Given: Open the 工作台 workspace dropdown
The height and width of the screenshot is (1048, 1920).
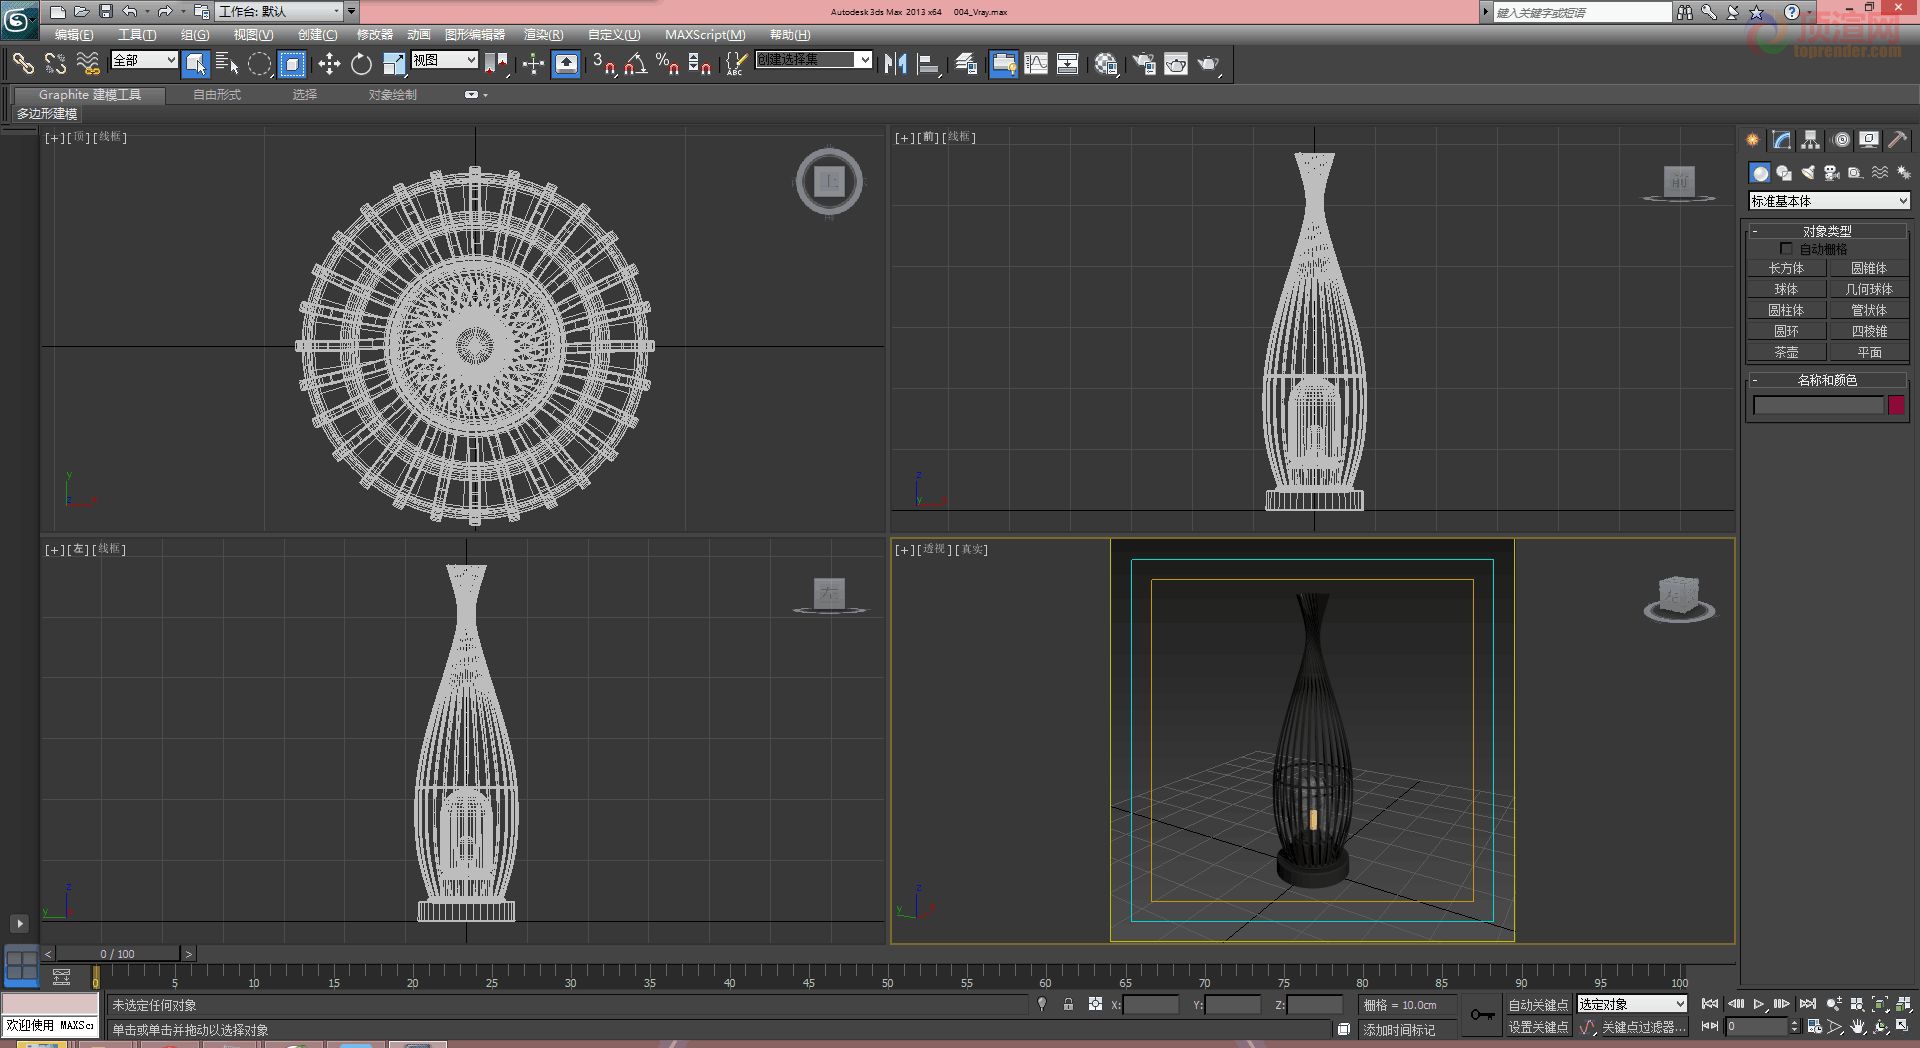Looking at the screenshot, I should [x=280, y=12].
